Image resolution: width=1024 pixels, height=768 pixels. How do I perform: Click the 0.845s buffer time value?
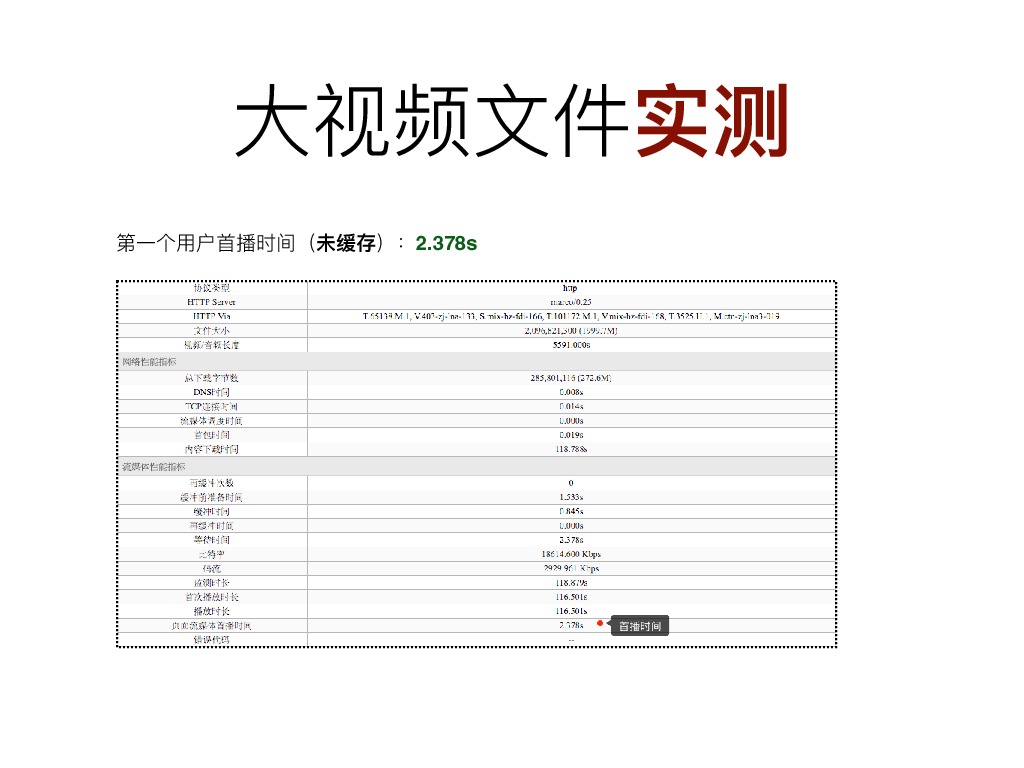click(x=571, y=512)
